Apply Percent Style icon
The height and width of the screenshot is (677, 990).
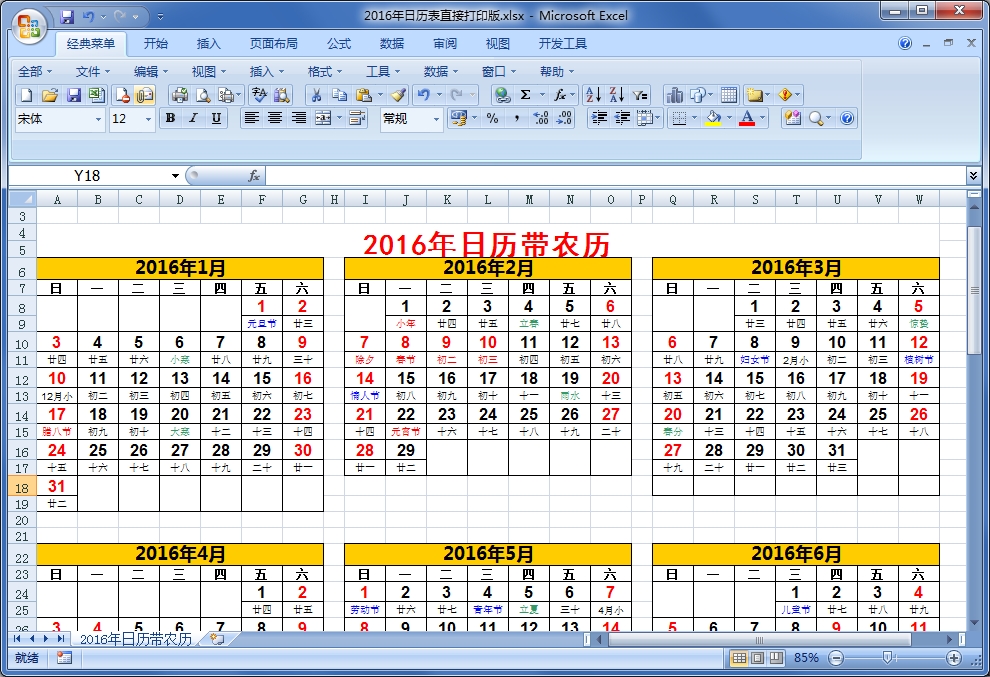coord(492,117)
